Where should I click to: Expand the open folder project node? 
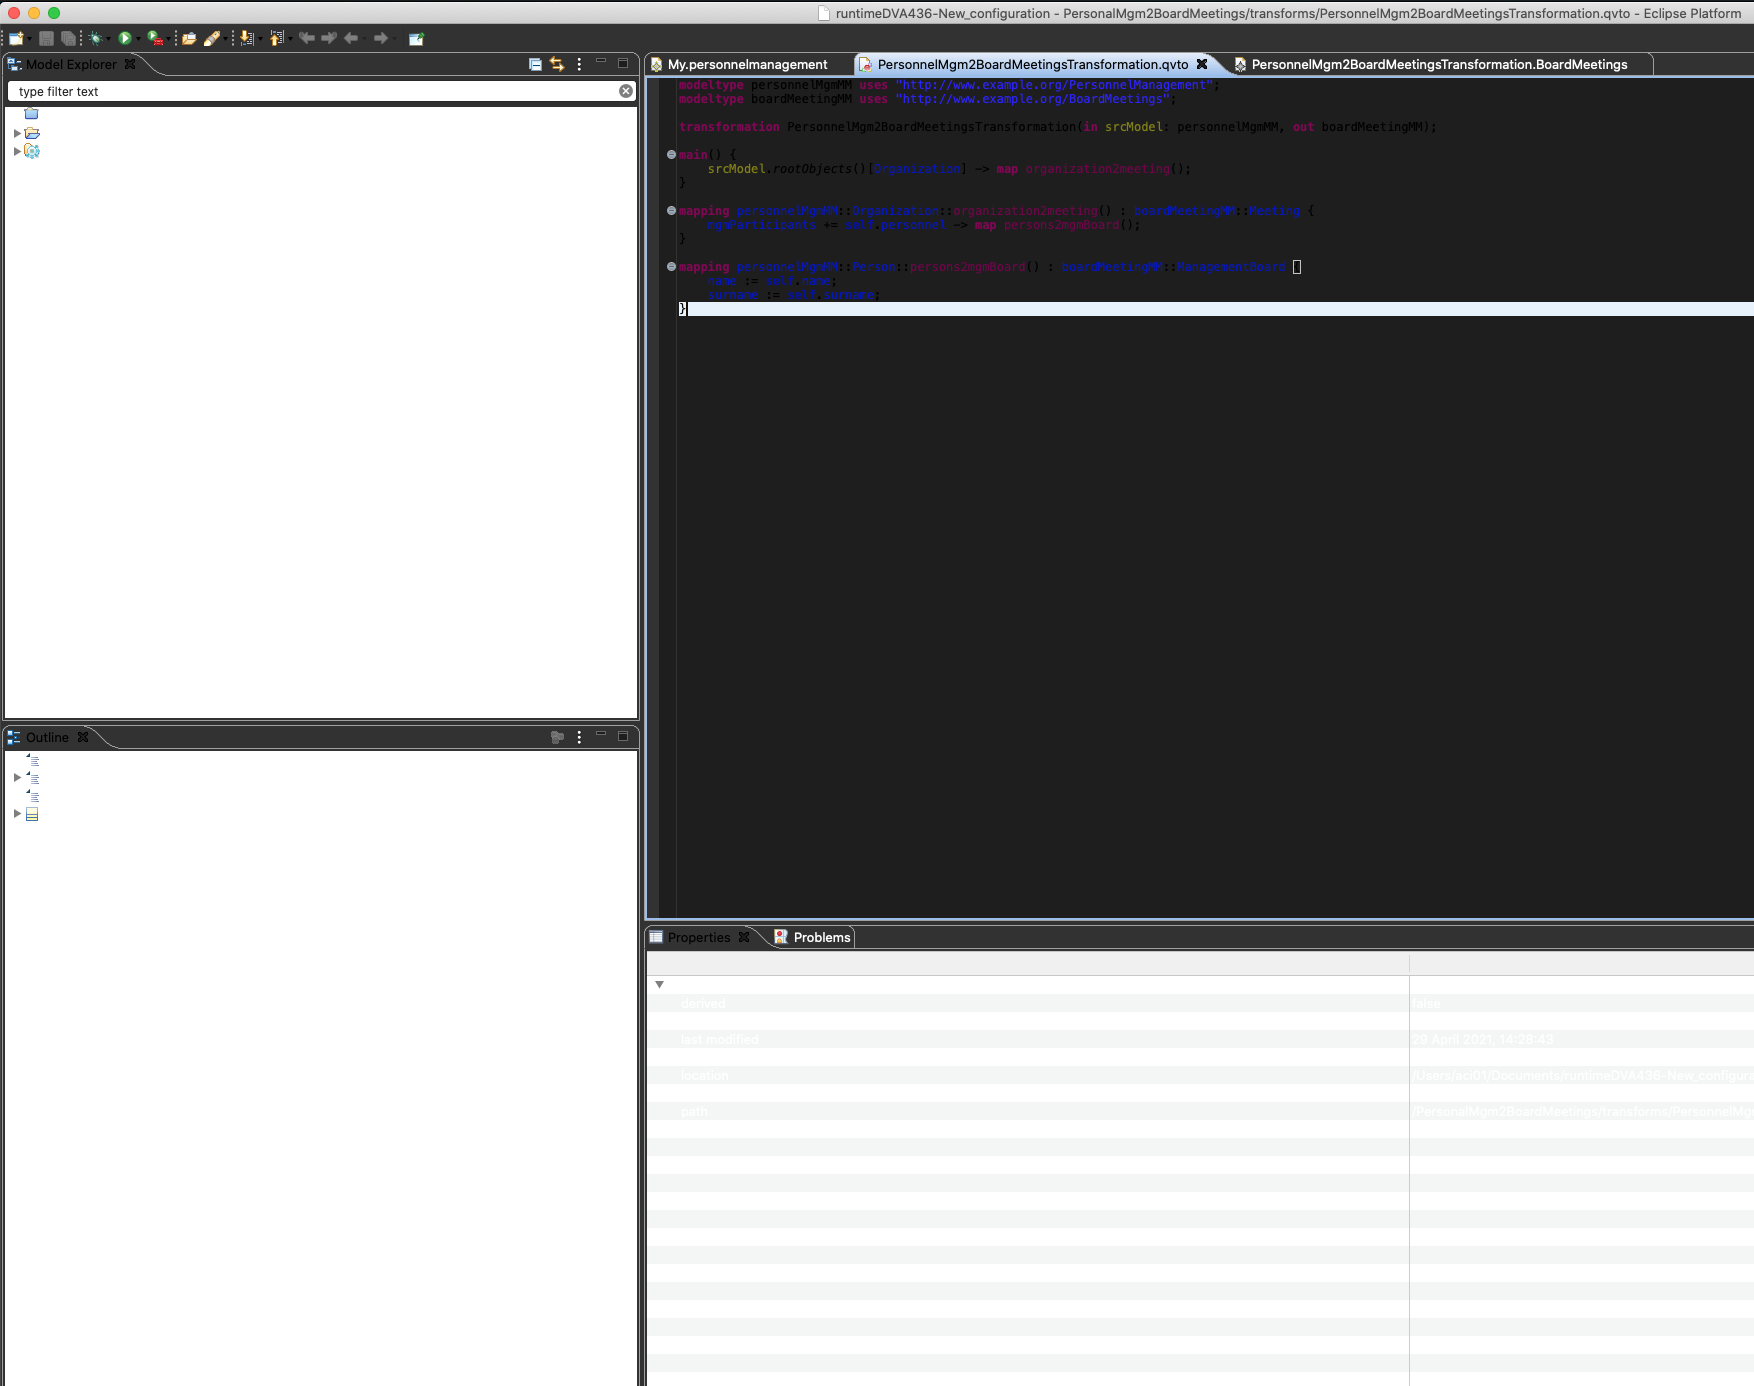[x=17, y=133]
